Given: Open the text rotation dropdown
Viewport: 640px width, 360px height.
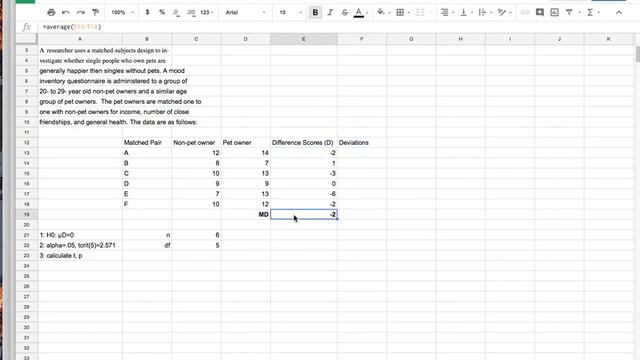Looking at the screenshot, I should (x=504, y=13).
